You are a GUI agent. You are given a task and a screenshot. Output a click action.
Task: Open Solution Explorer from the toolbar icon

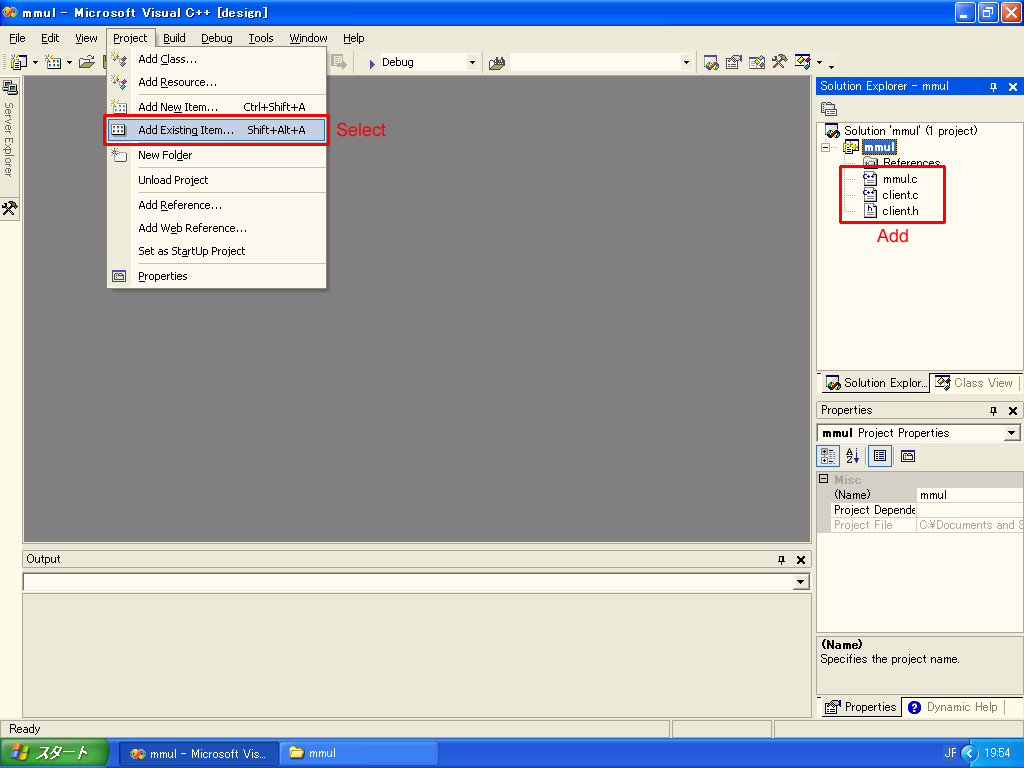click(711, 63)
